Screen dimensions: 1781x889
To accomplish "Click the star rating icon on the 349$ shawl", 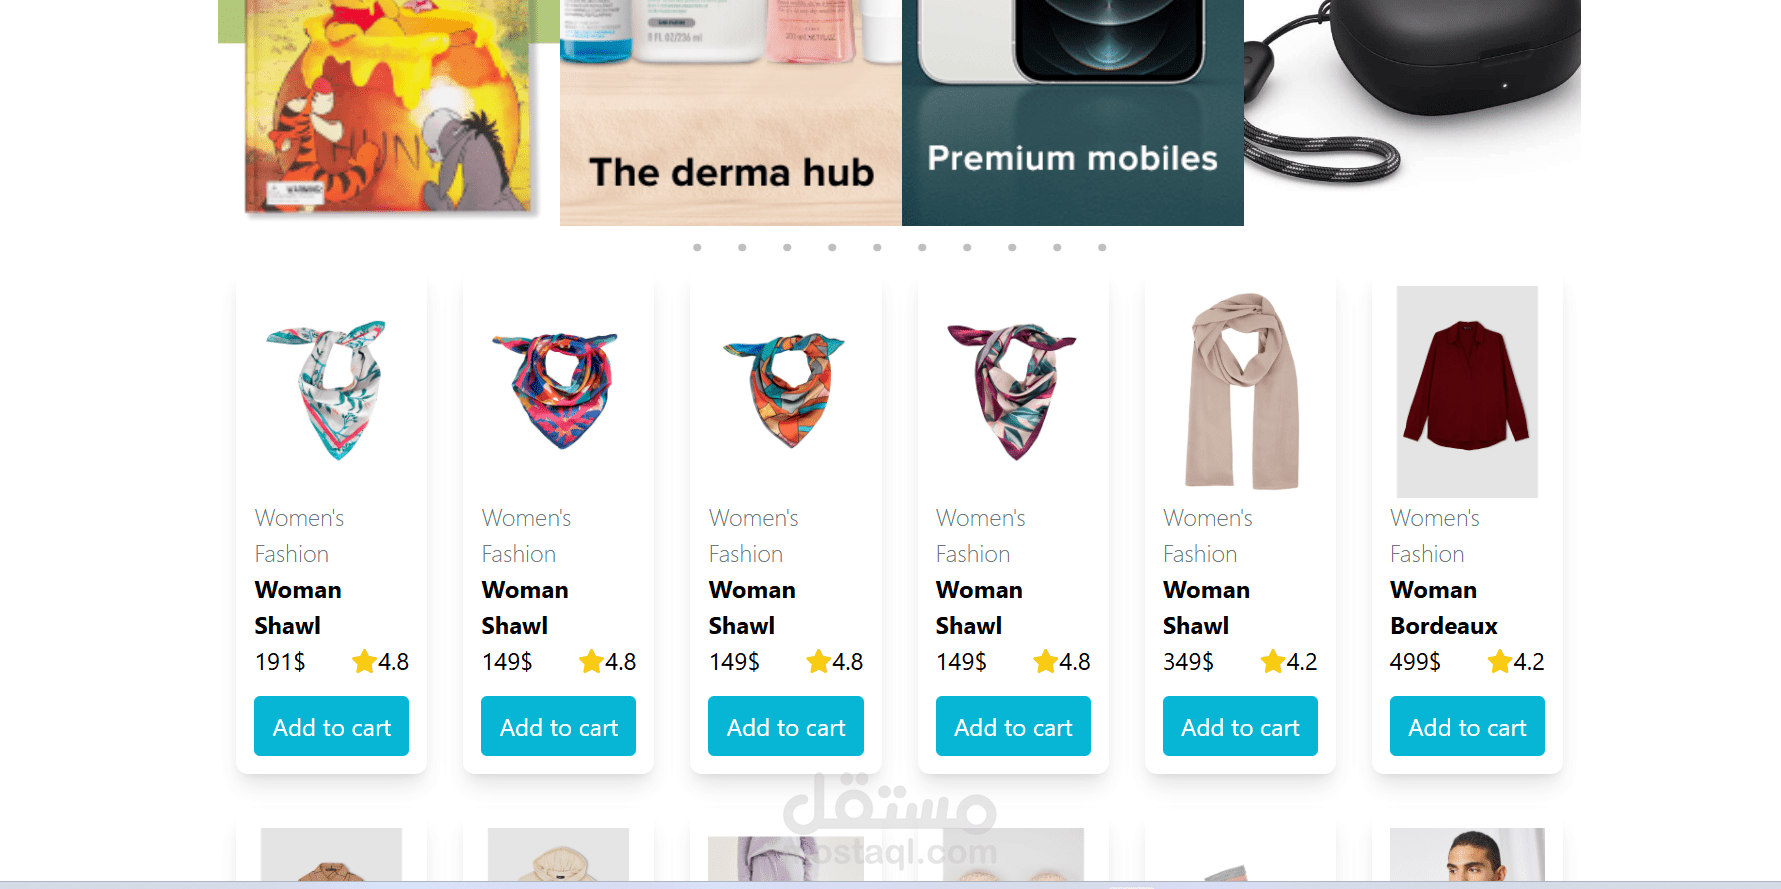I will (x=1272, y=661).
